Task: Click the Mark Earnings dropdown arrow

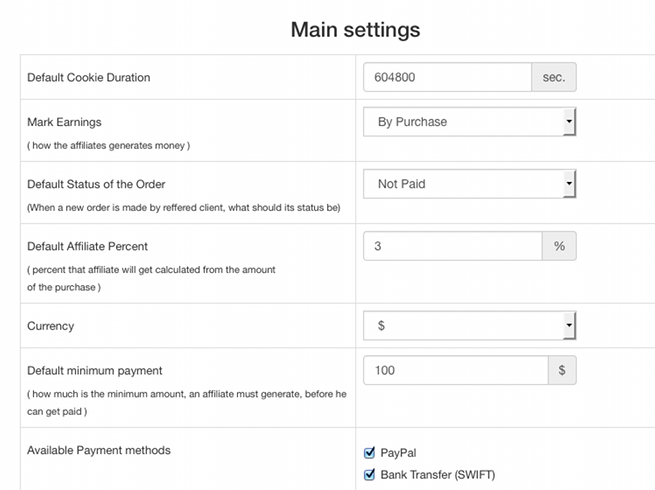Action: (569, 122)
